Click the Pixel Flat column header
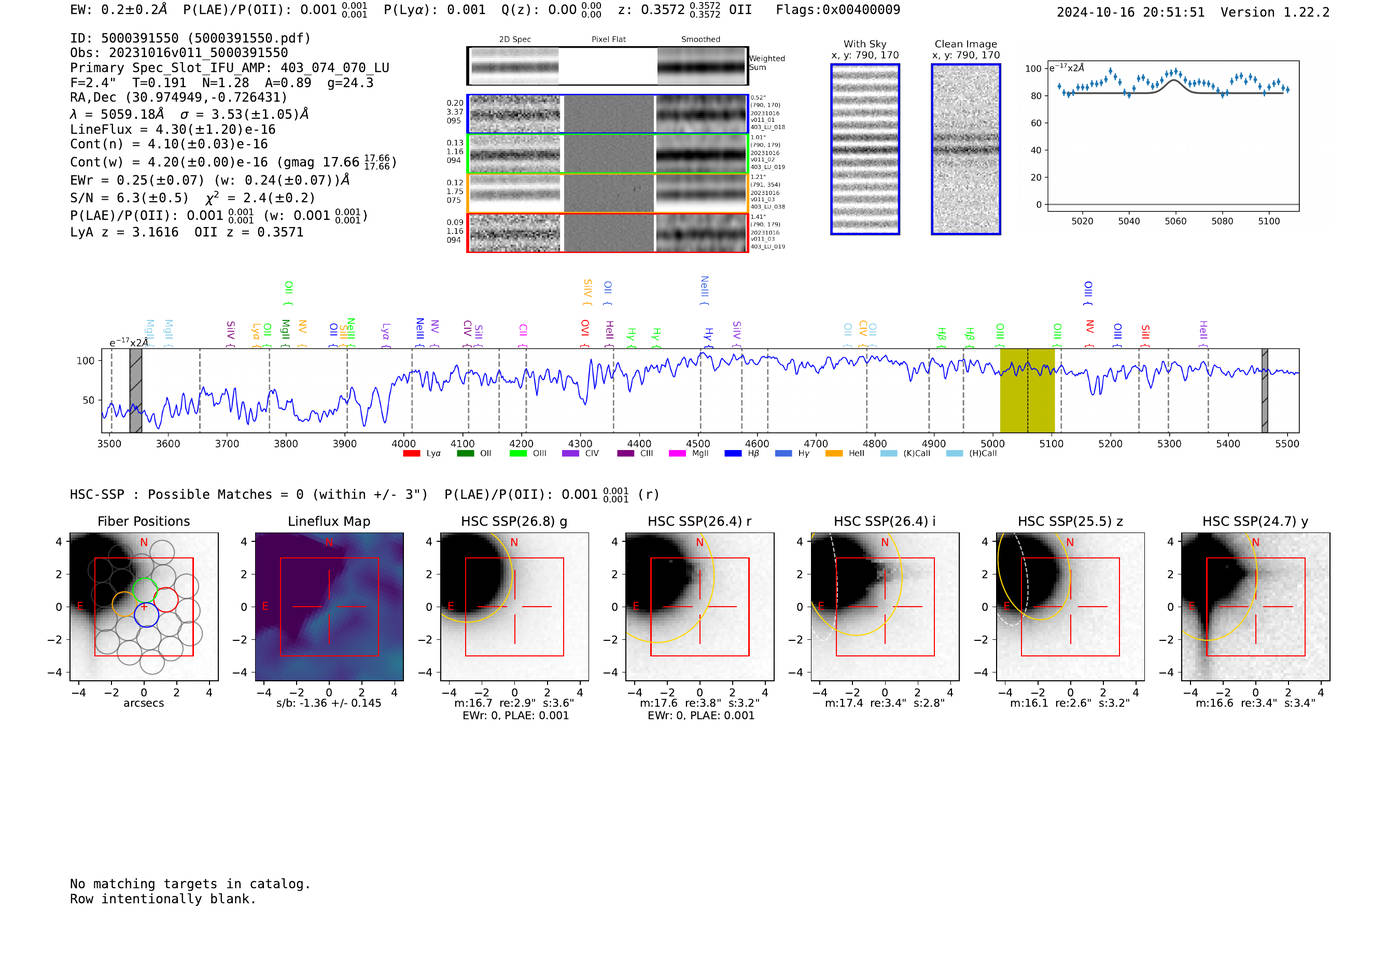This screenshot has width=1400, height=953. click(608, 40)
